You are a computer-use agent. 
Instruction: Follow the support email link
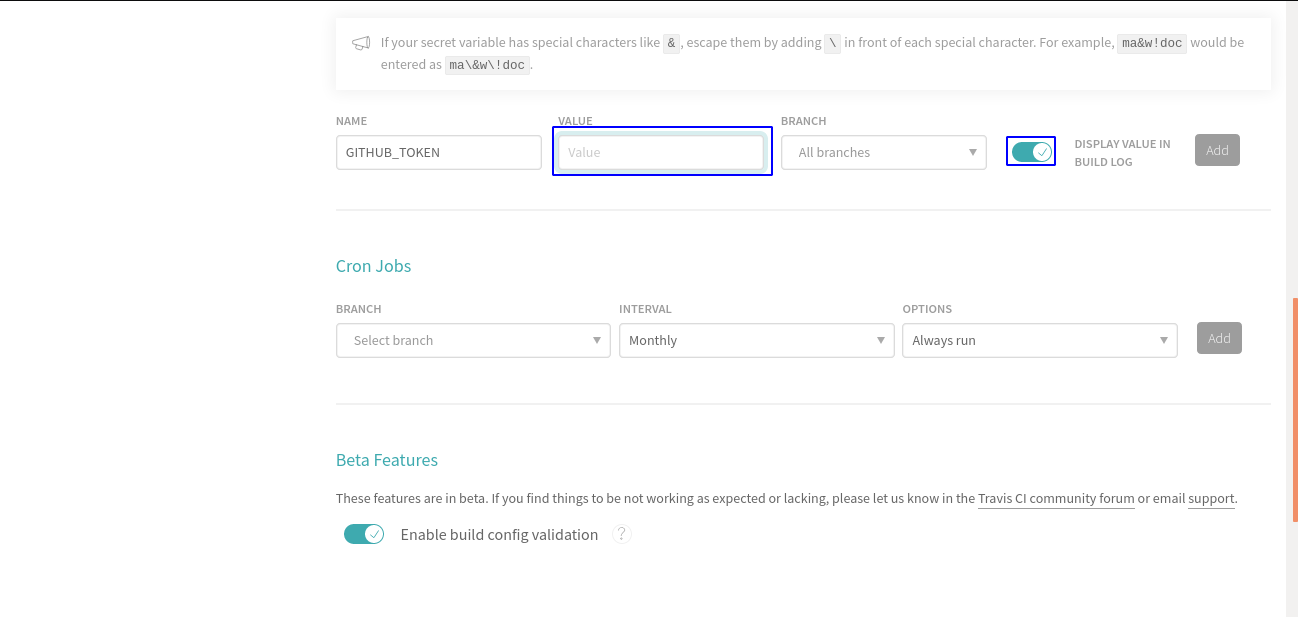pyautogui.click(x=1211, y=498)
